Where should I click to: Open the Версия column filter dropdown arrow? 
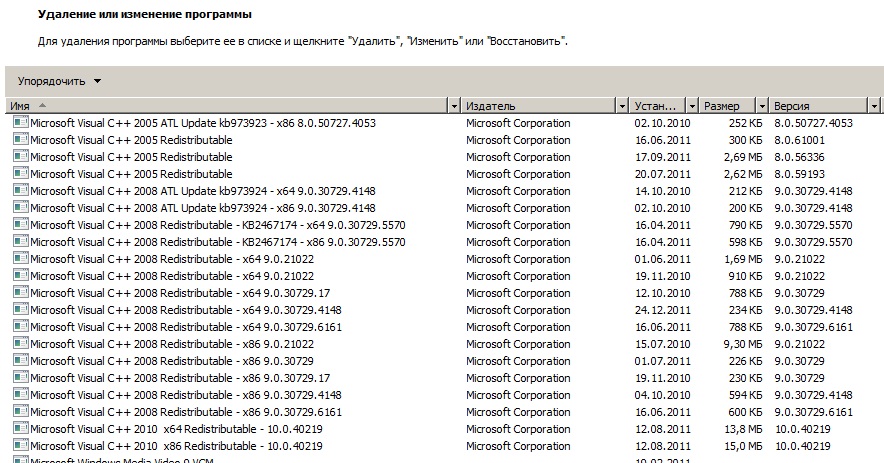(874, 105)
